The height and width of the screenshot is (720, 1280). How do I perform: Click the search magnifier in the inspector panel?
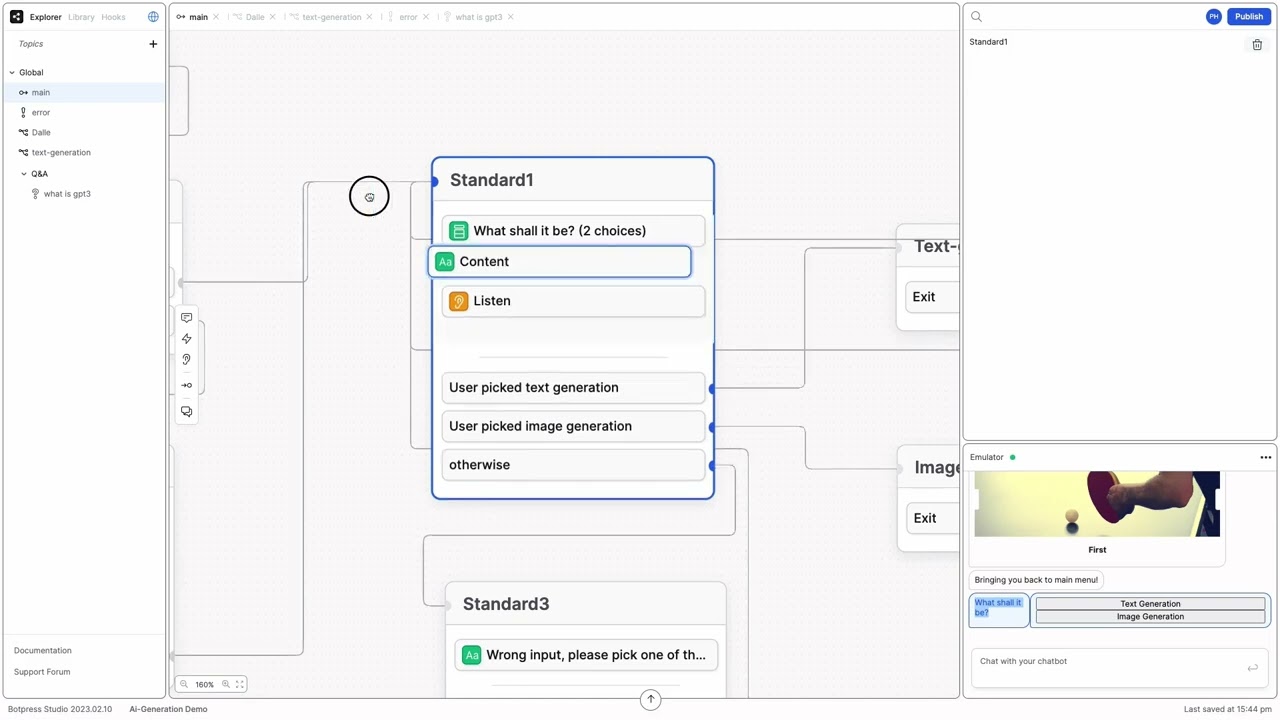[x=976, y=17]
